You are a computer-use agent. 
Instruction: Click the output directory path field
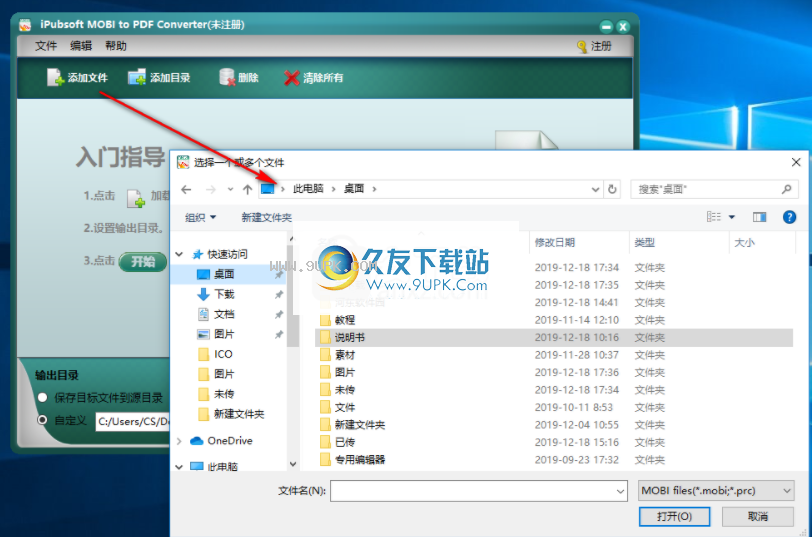(133, 421)
